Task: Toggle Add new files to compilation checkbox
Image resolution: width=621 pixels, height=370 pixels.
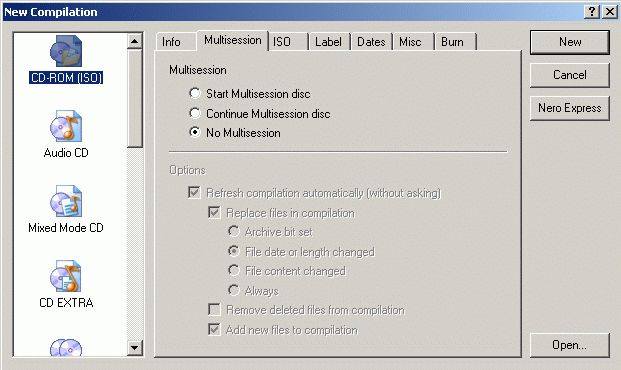Action: 214,330
